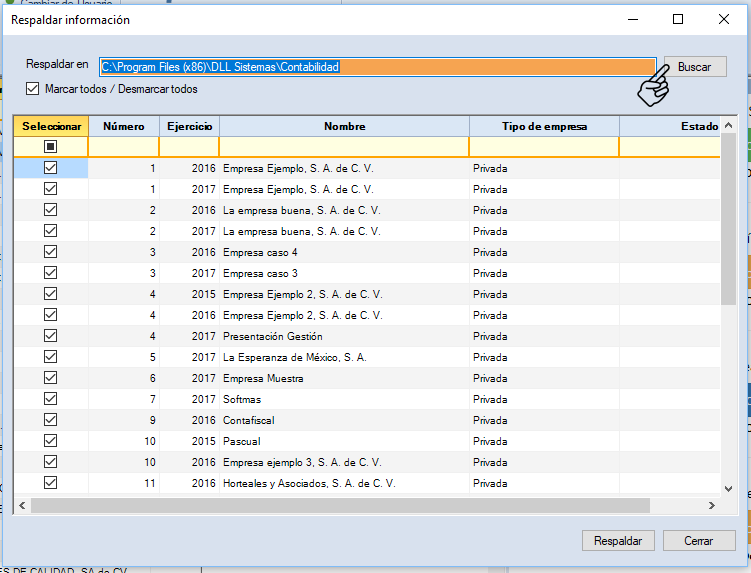Click the Respaldar button
751x573 pixels.
pos(617,540)
